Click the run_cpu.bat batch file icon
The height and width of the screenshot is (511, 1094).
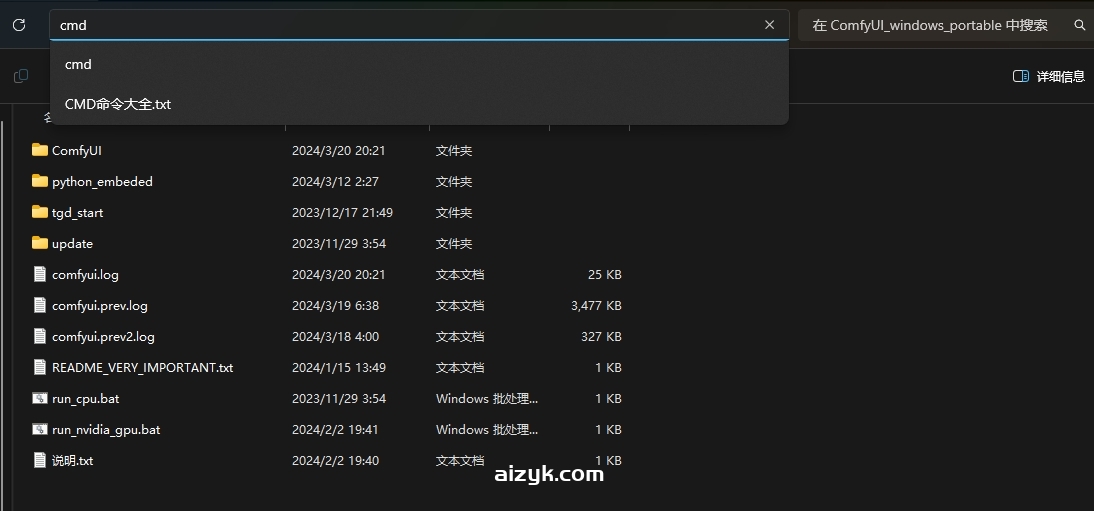pyautogui.click(x=40, y=399)
